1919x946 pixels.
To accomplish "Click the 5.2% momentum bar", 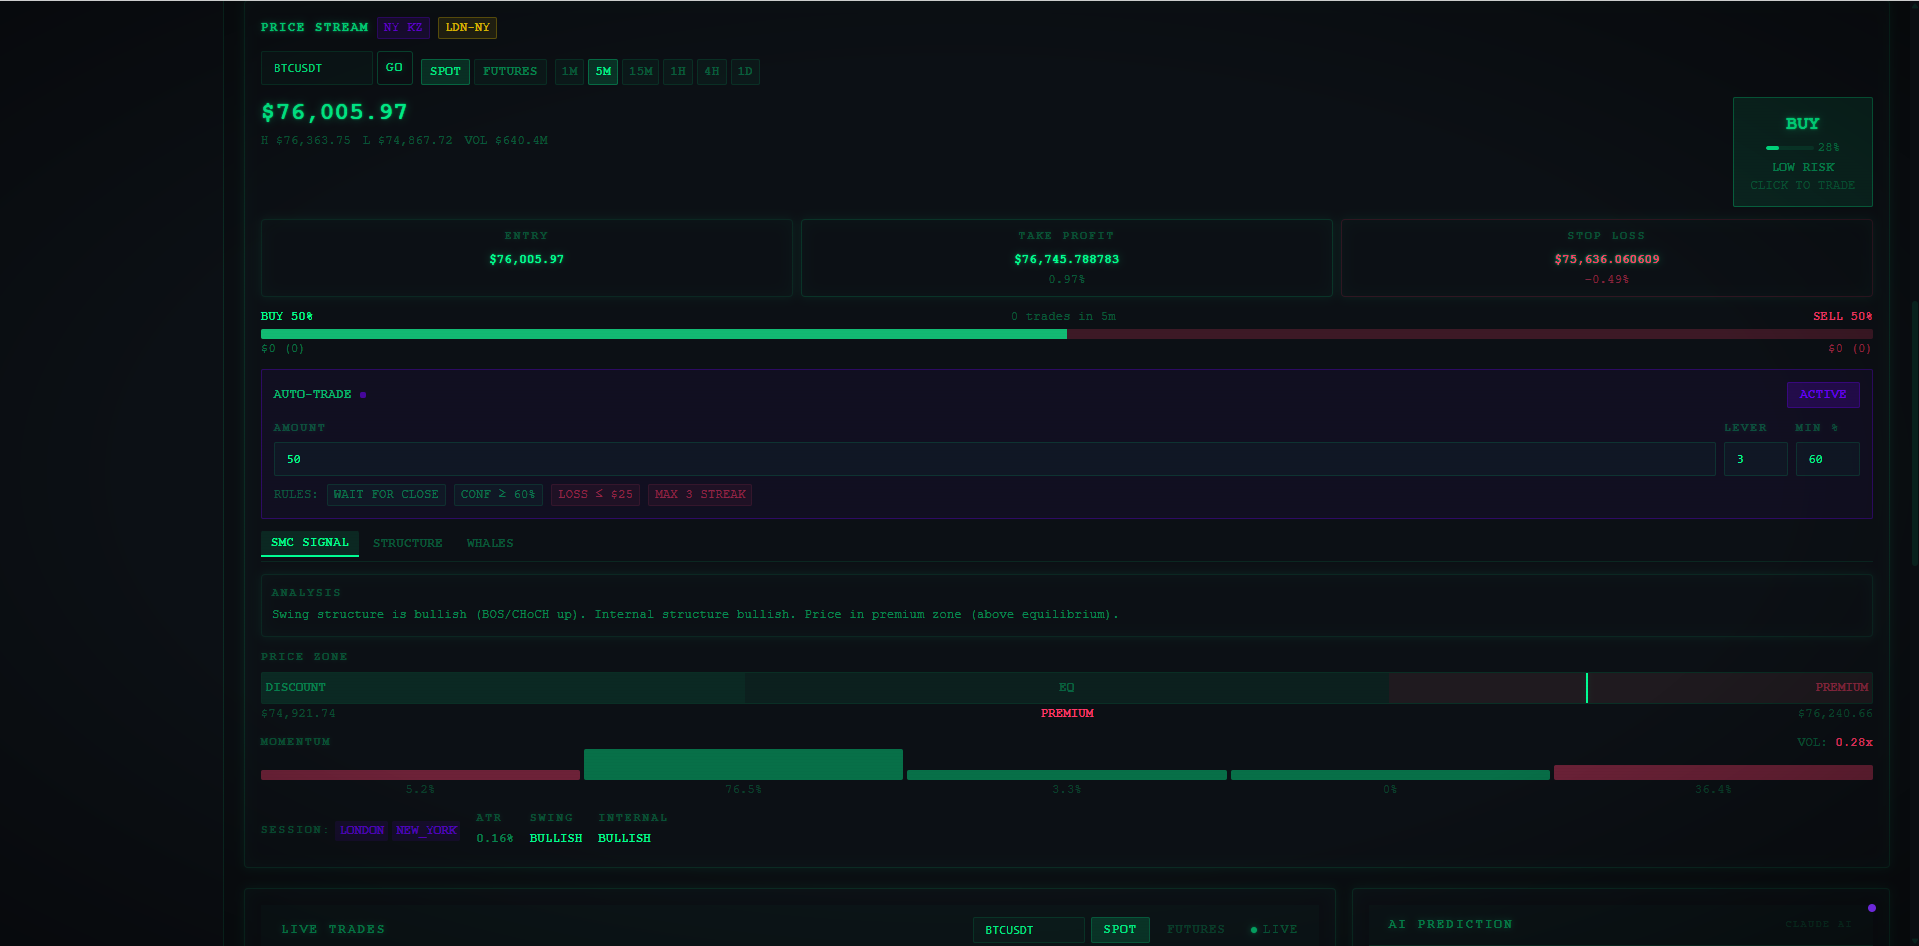I will pyautogui.click(x=420, y=775).
